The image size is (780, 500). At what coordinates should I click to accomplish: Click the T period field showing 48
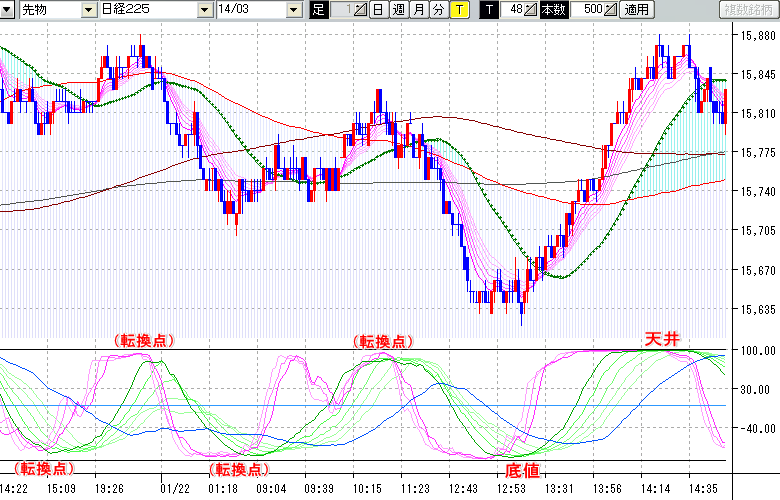(x=512, y=10)
